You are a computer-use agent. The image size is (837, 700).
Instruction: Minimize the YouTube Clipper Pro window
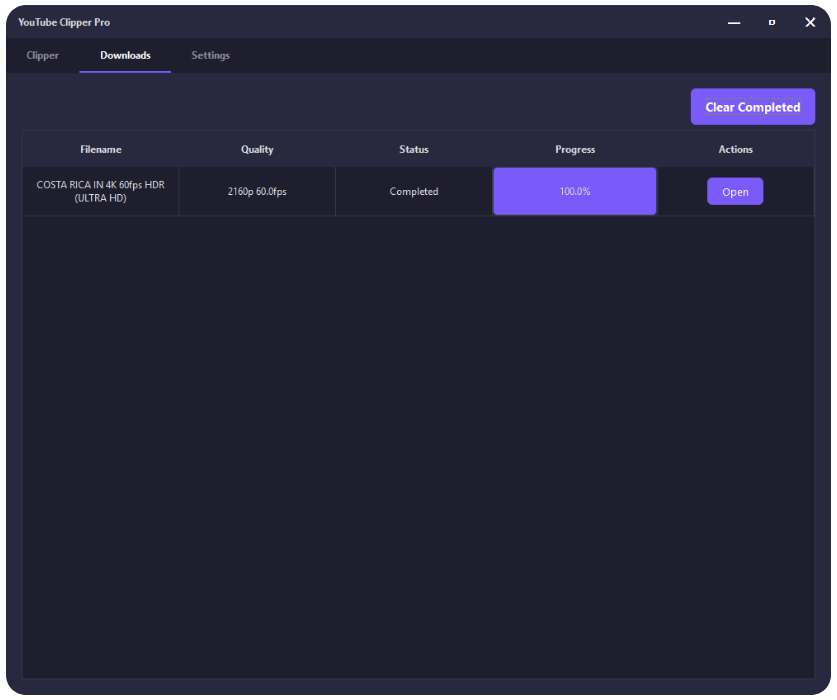pyautogui.click(x=734, y=22)
